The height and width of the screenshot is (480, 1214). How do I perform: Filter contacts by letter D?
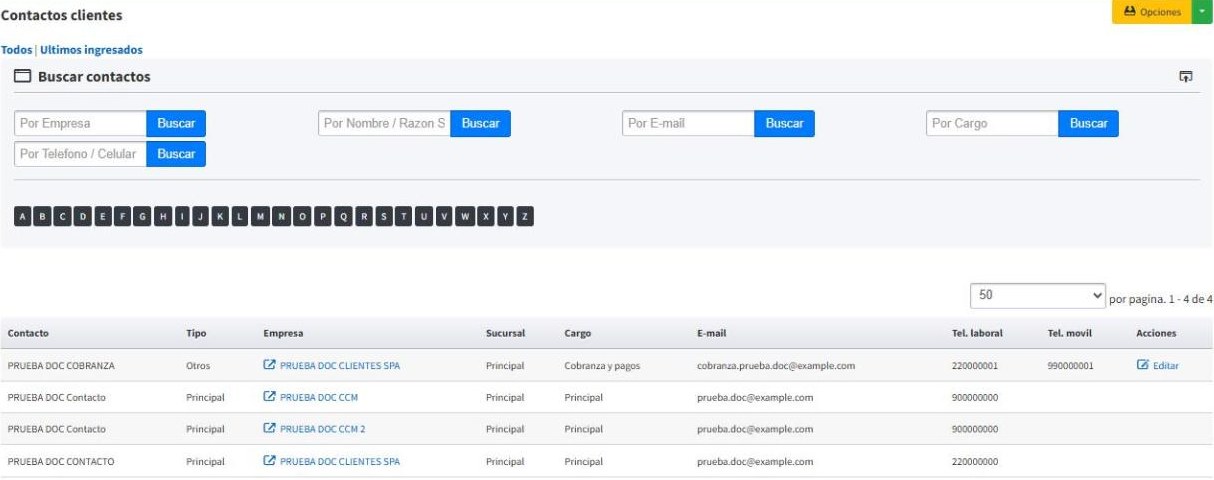[83, 216]
